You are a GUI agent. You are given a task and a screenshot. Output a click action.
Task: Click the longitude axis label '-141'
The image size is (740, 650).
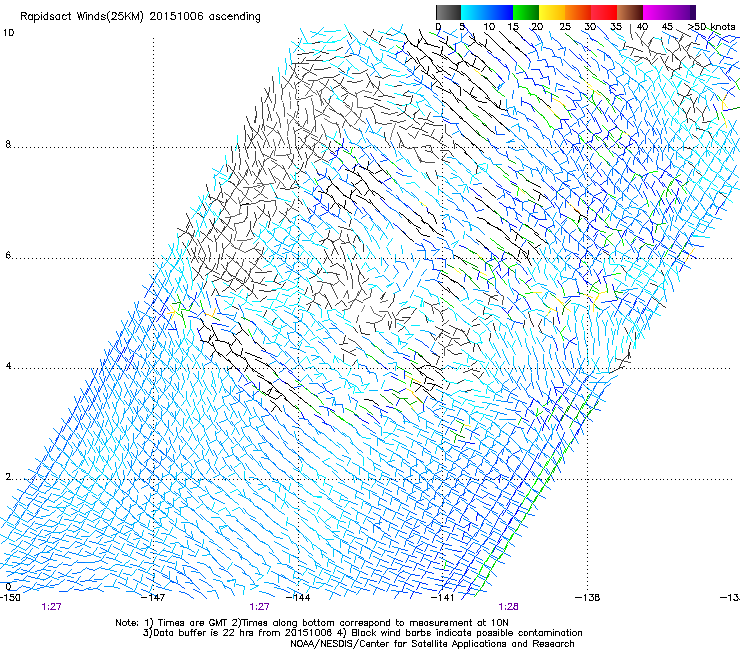(x=443, y=598)
